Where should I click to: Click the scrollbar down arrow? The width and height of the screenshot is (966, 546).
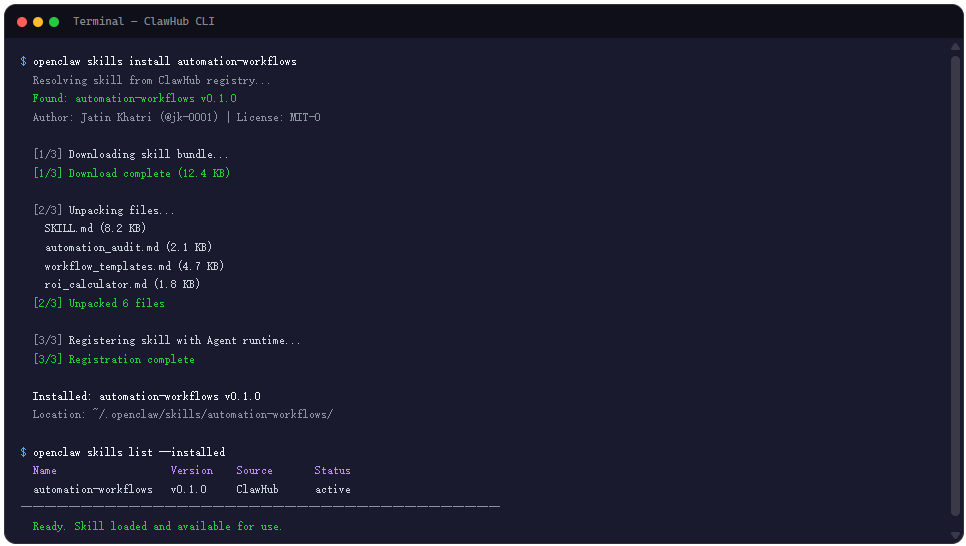click(956, 536)
